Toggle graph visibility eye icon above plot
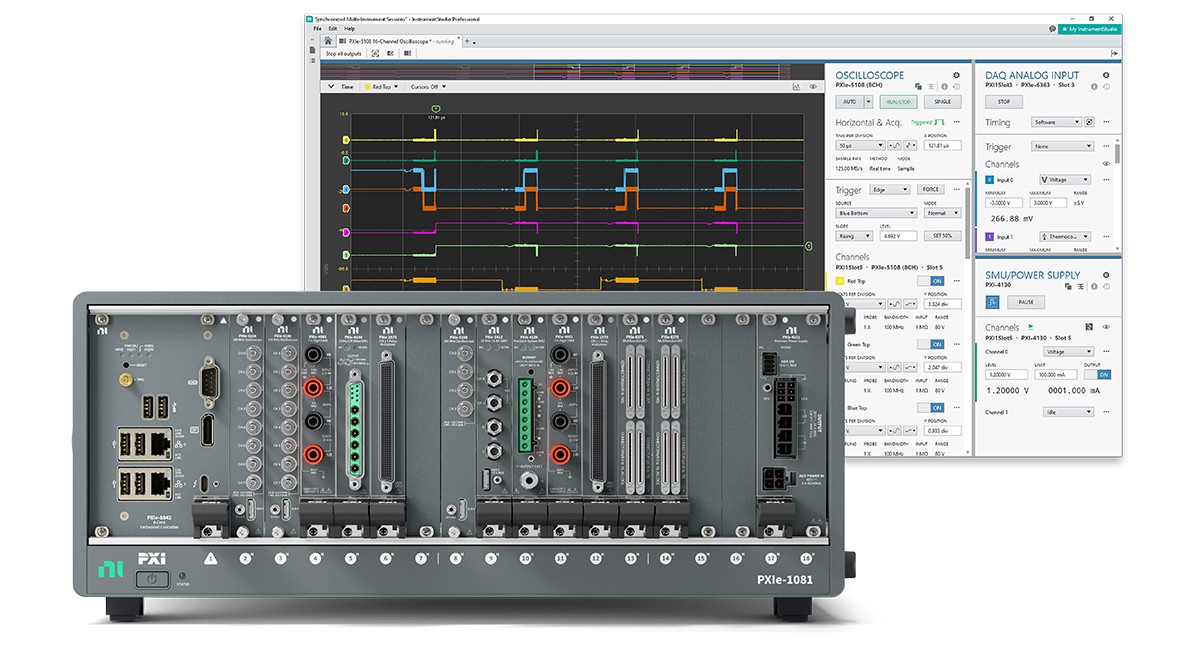The height and width of the screenshot is (646, 1200). pos(813,87)
